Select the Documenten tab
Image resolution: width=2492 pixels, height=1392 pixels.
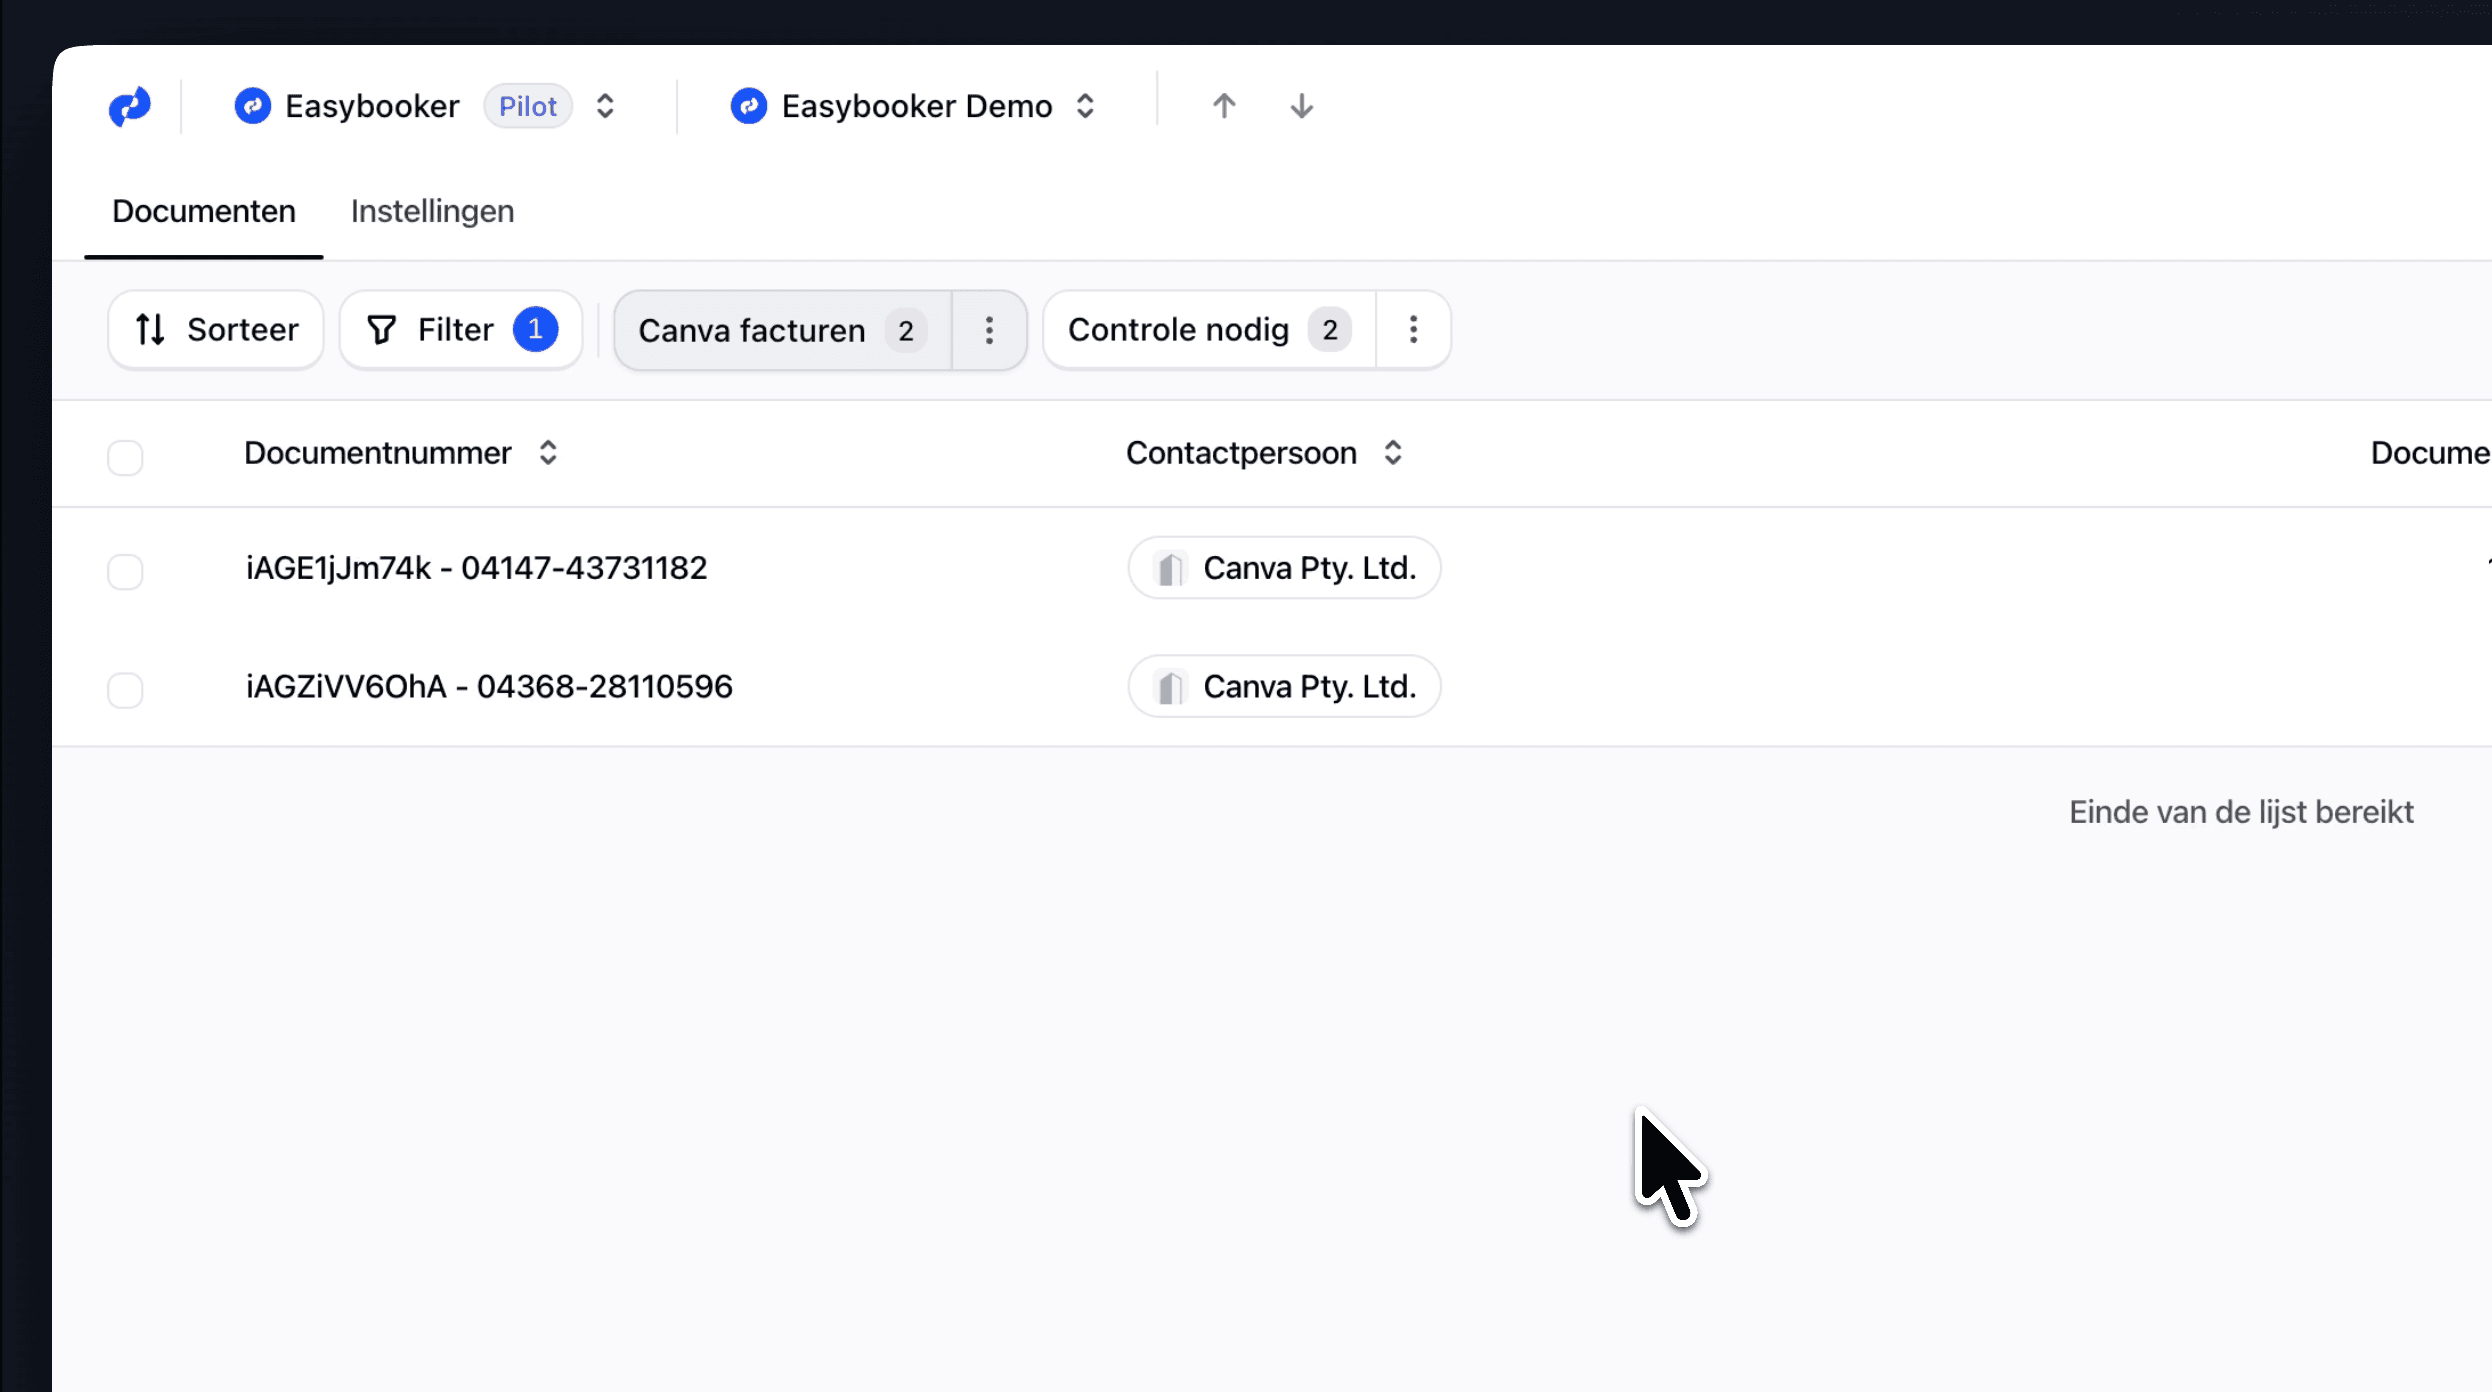coord(204,212)
